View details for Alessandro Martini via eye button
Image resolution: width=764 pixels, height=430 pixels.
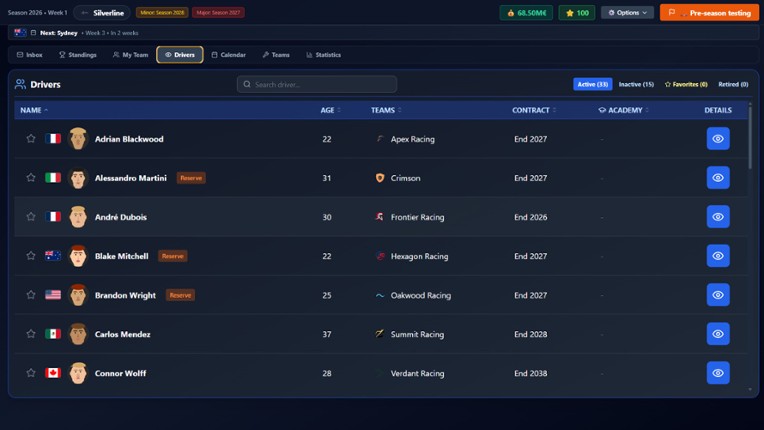[x=717, y=178]
